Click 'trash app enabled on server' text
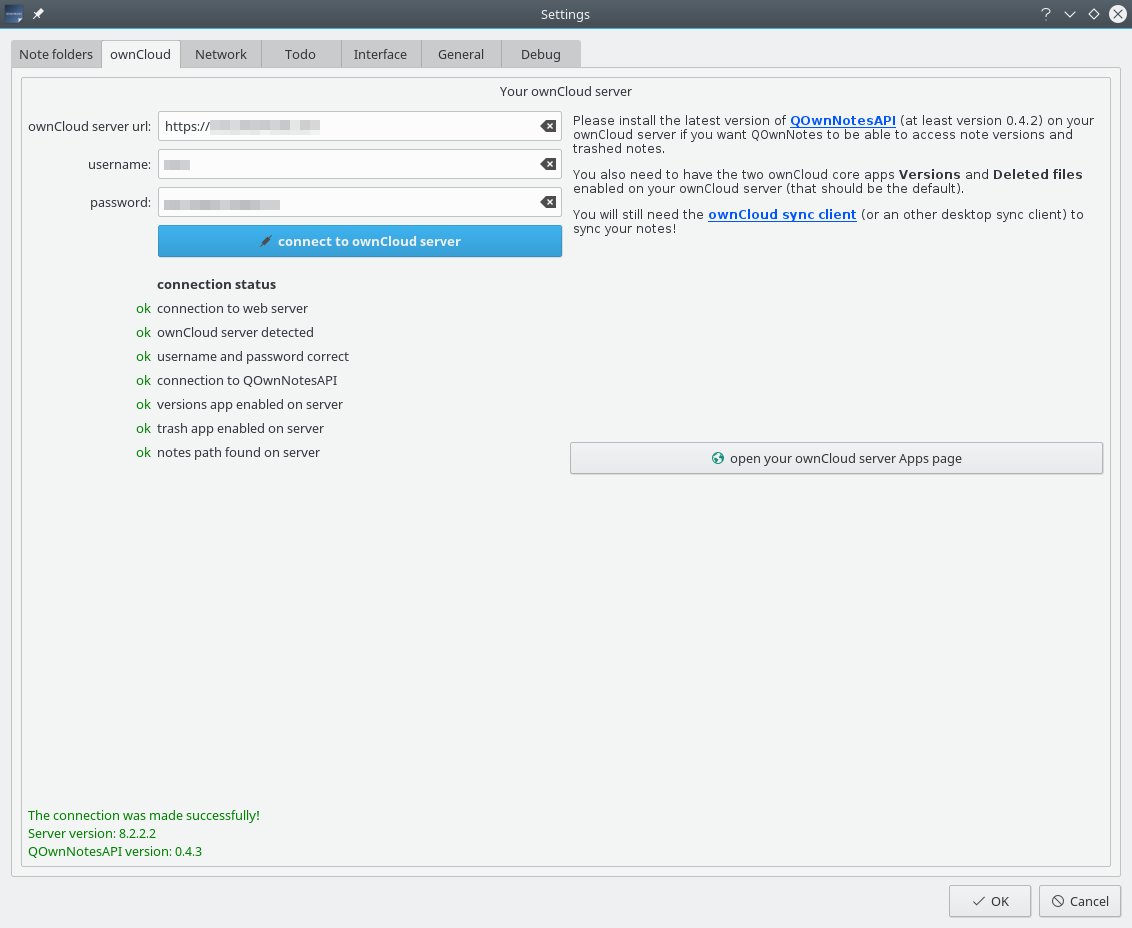This screenshot has height=928, width=1132. [x=240, y=428]
